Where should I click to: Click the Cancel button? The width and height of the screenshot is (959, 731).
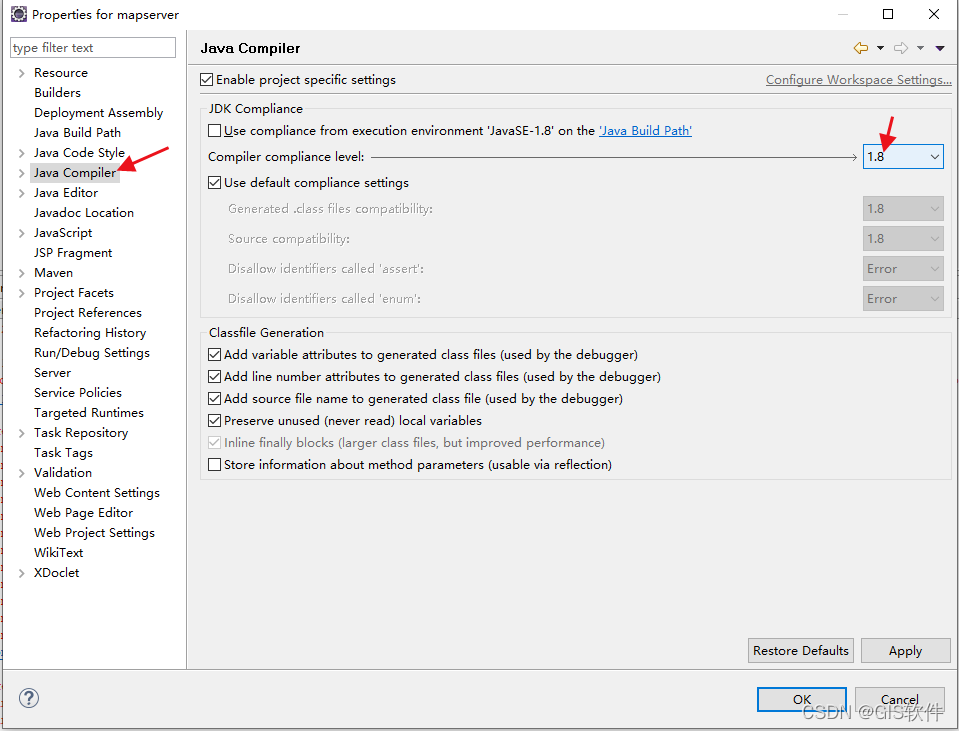(900, 699)
